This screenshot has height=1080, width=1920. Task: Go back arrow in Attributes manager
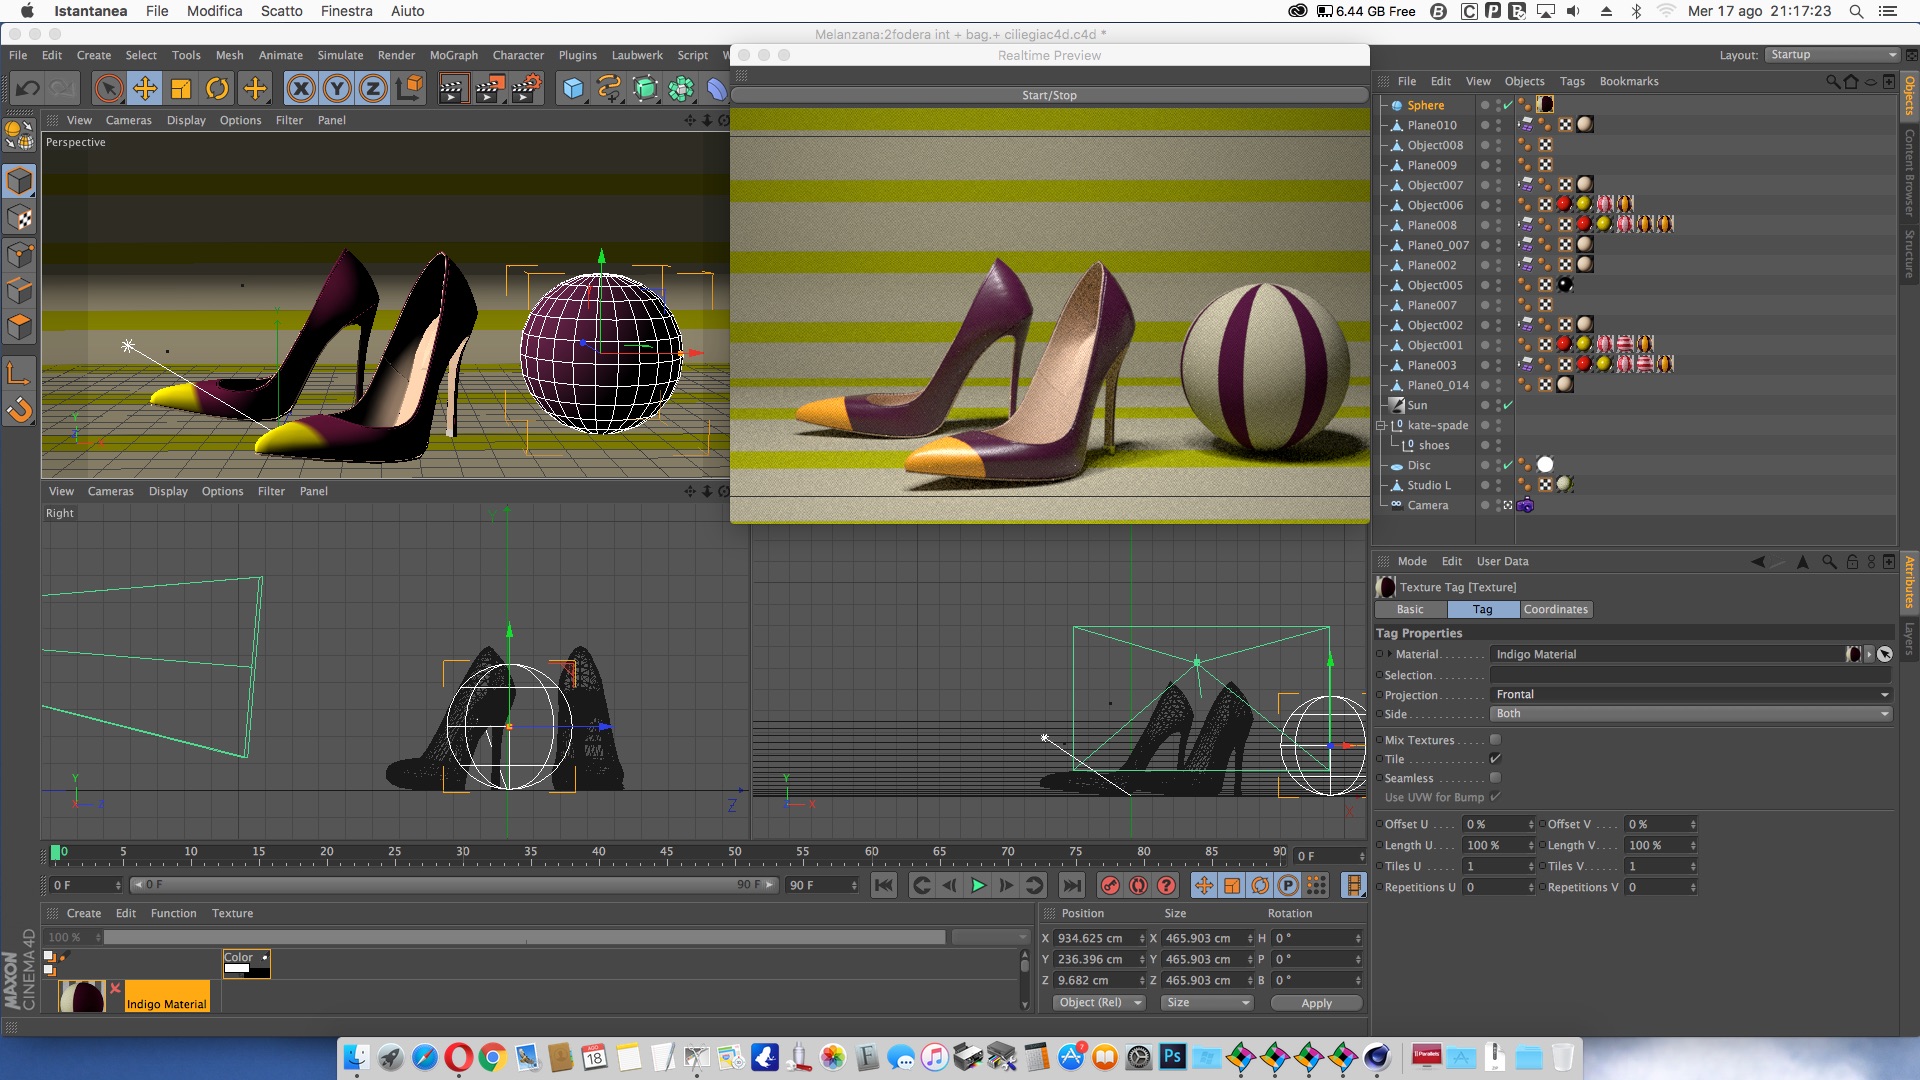point(1758,562)
